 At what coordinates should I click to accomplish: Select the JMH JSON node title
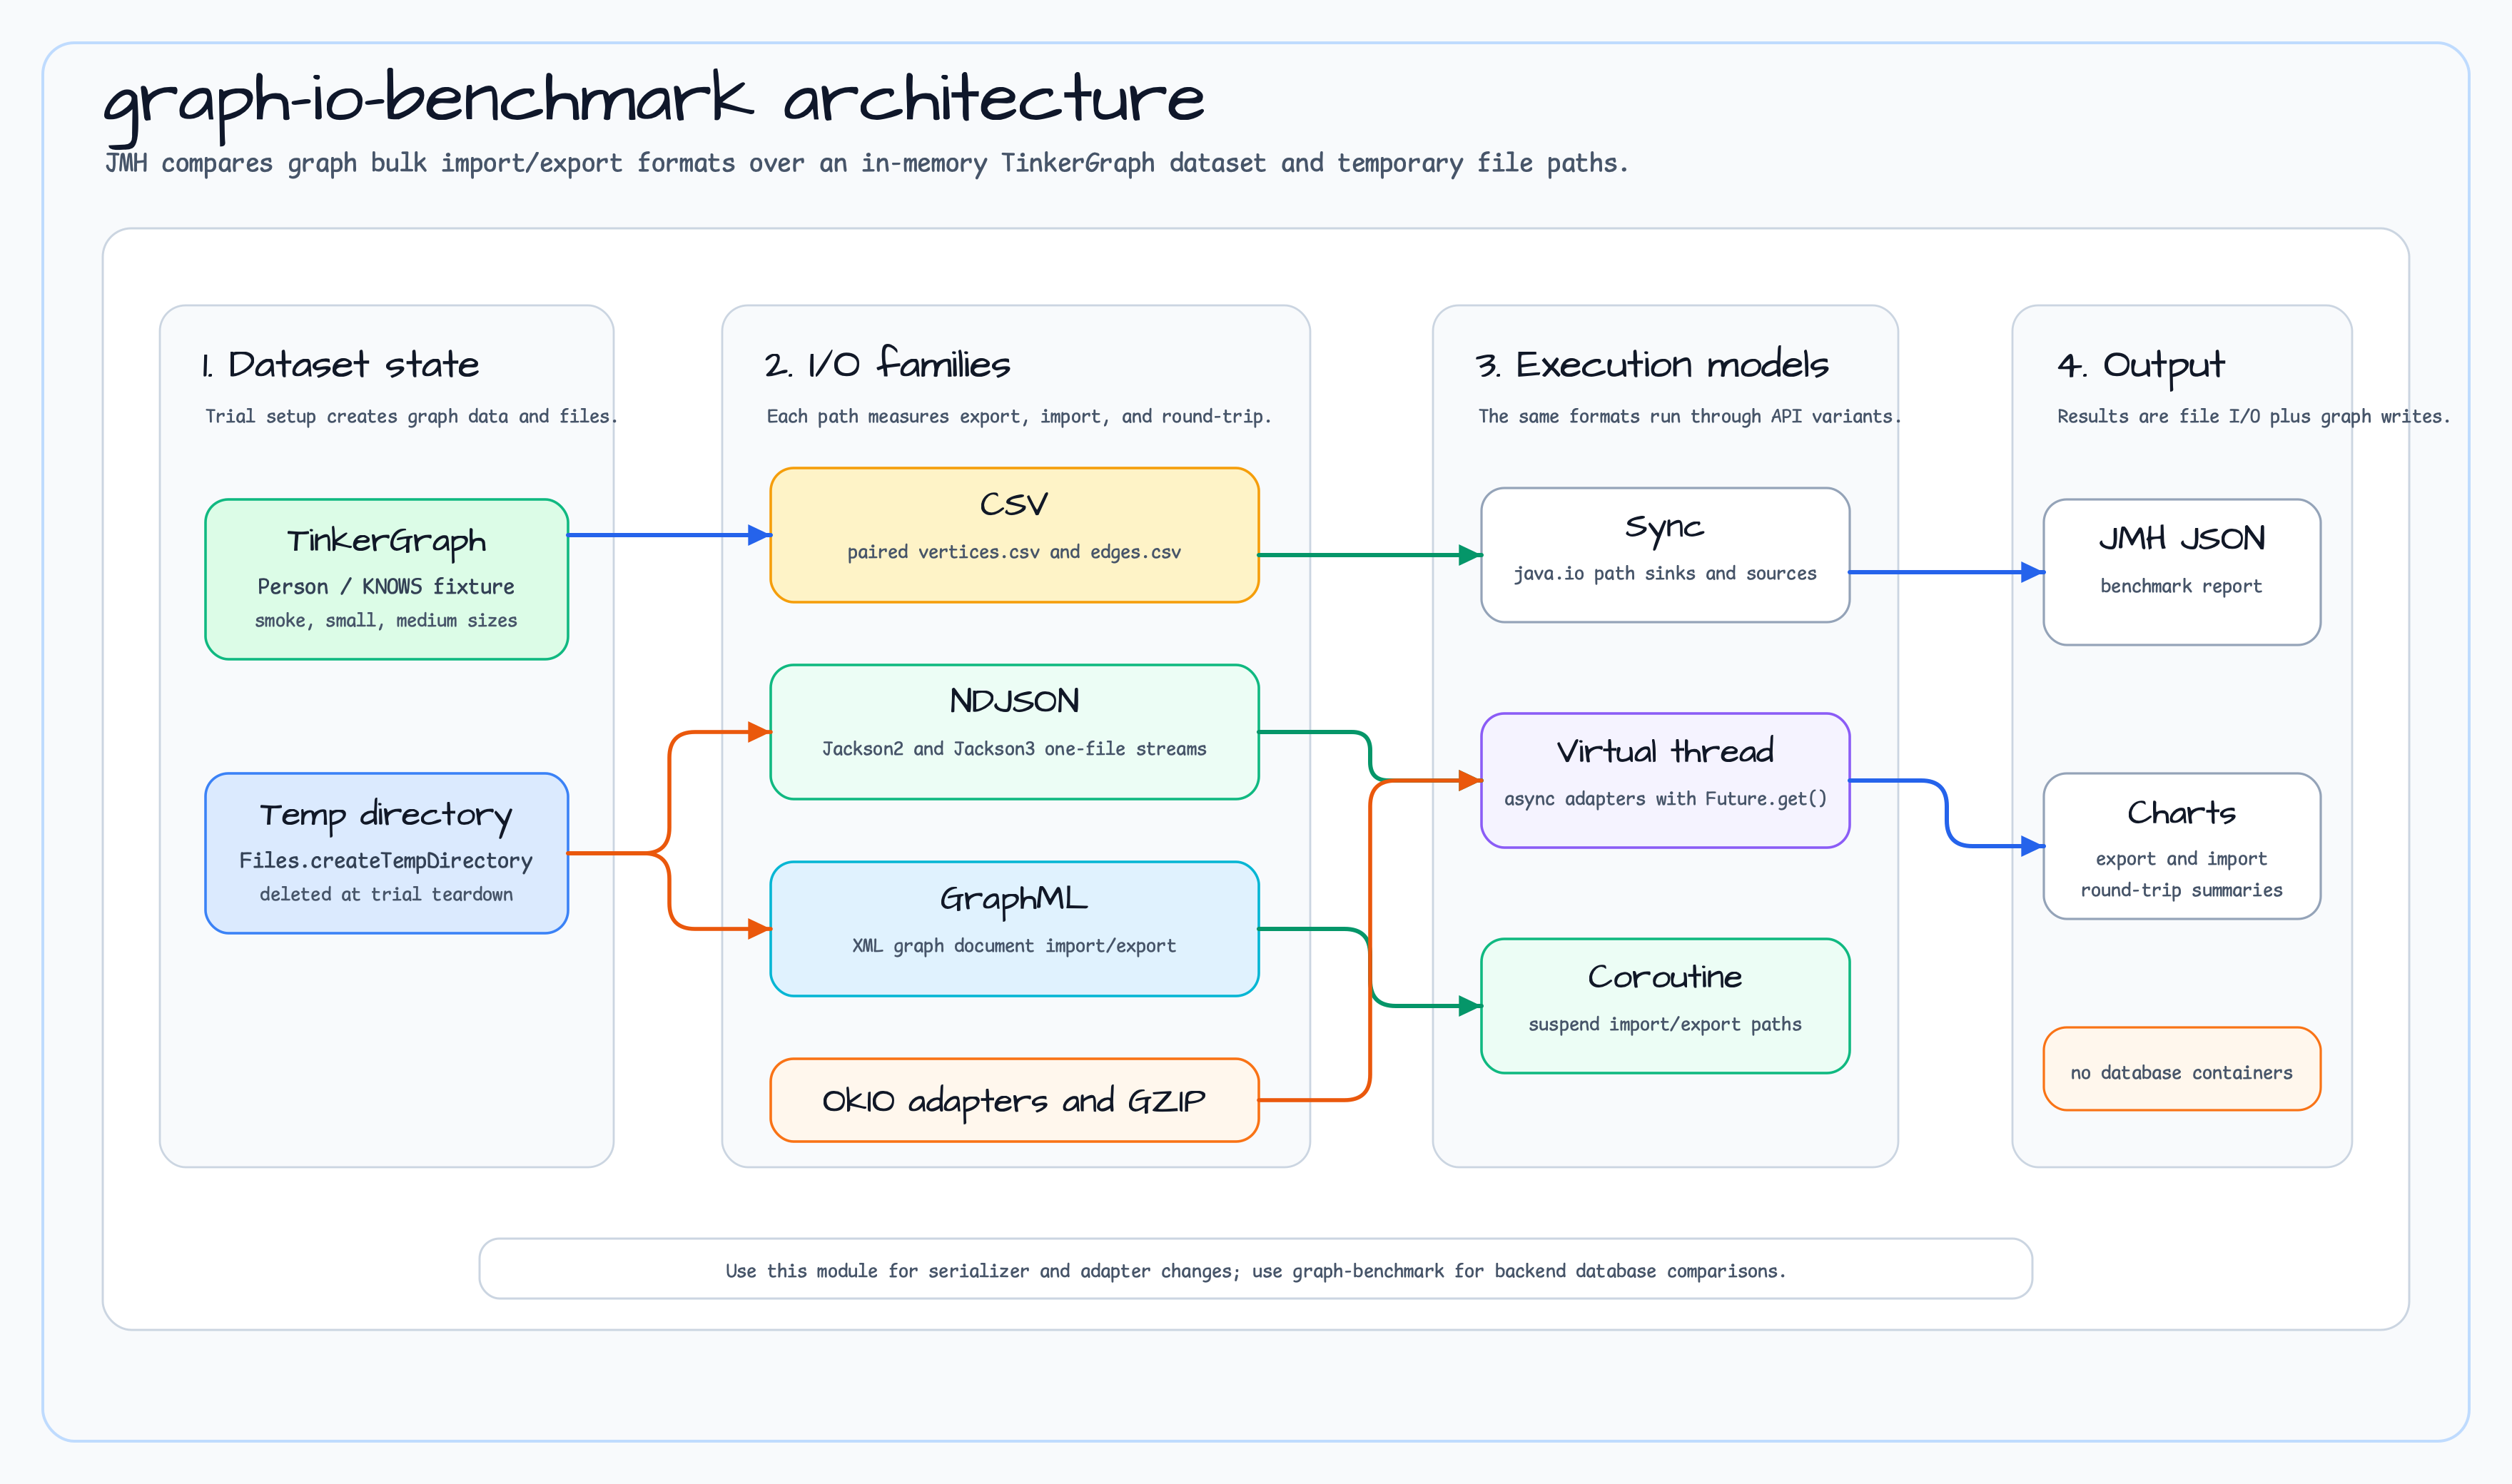pos(2182,539)
